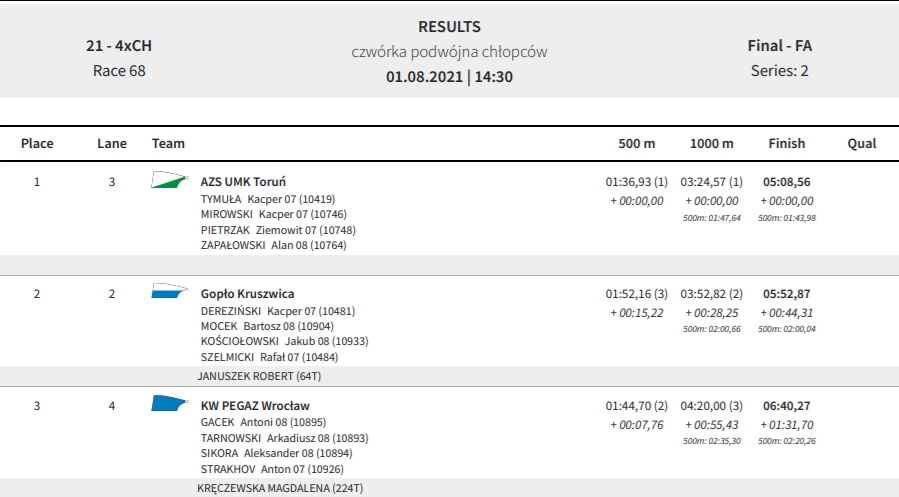Select rower KOŚCIOŁOWSKI Jakub 08 (10933)
Screen dimensions: 899x497
[284, 342]
